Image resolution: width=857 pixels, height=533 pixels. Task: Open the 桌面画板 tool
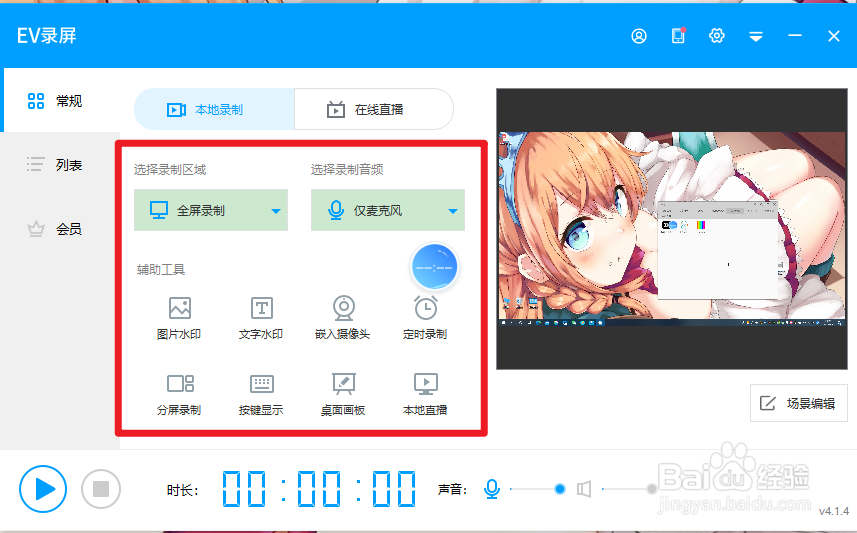click(343, 394)
